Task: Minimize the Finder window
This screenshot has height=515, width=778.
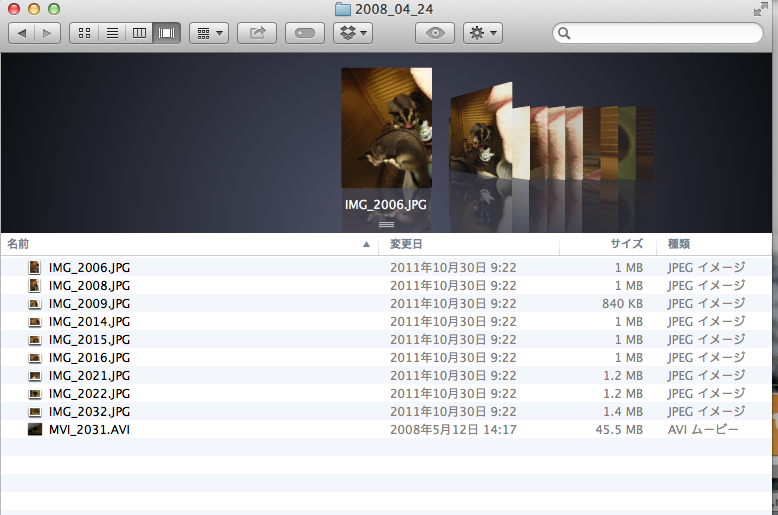Action: (34, 9)
